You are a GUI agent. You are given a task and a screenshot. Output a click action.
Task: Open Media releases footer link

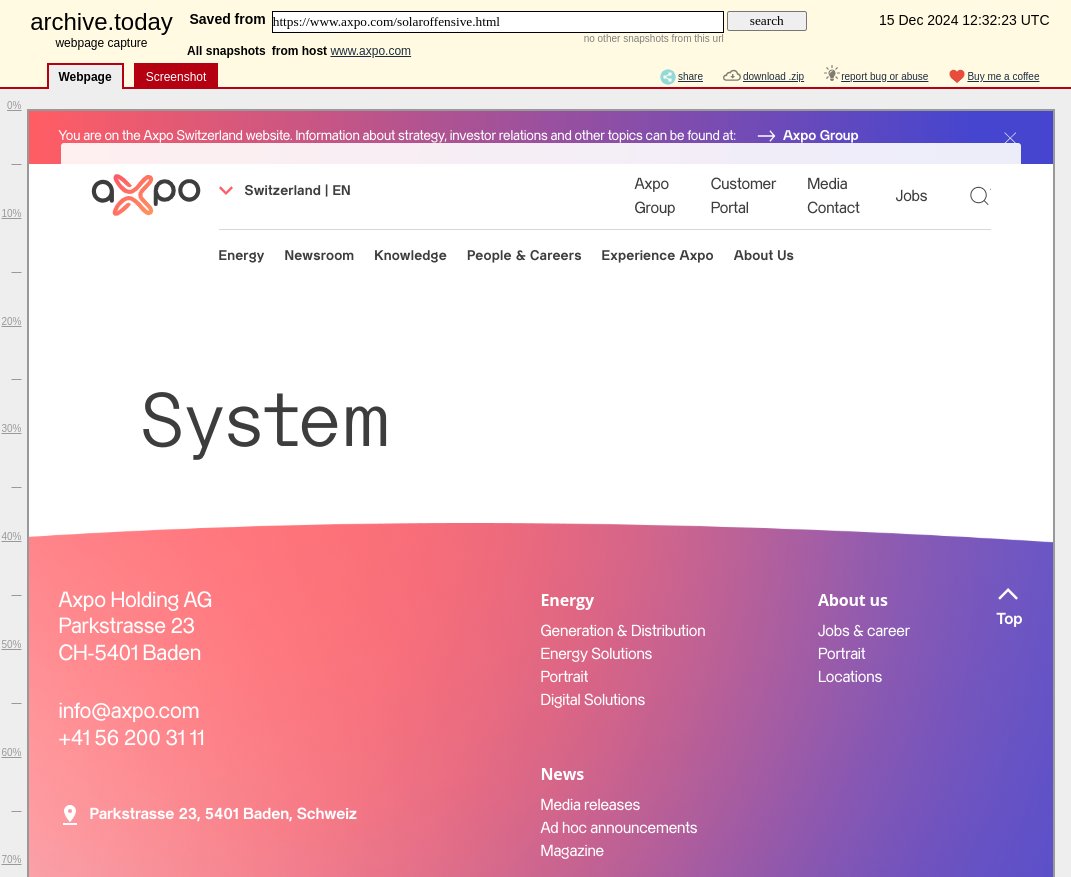[590, 805]
